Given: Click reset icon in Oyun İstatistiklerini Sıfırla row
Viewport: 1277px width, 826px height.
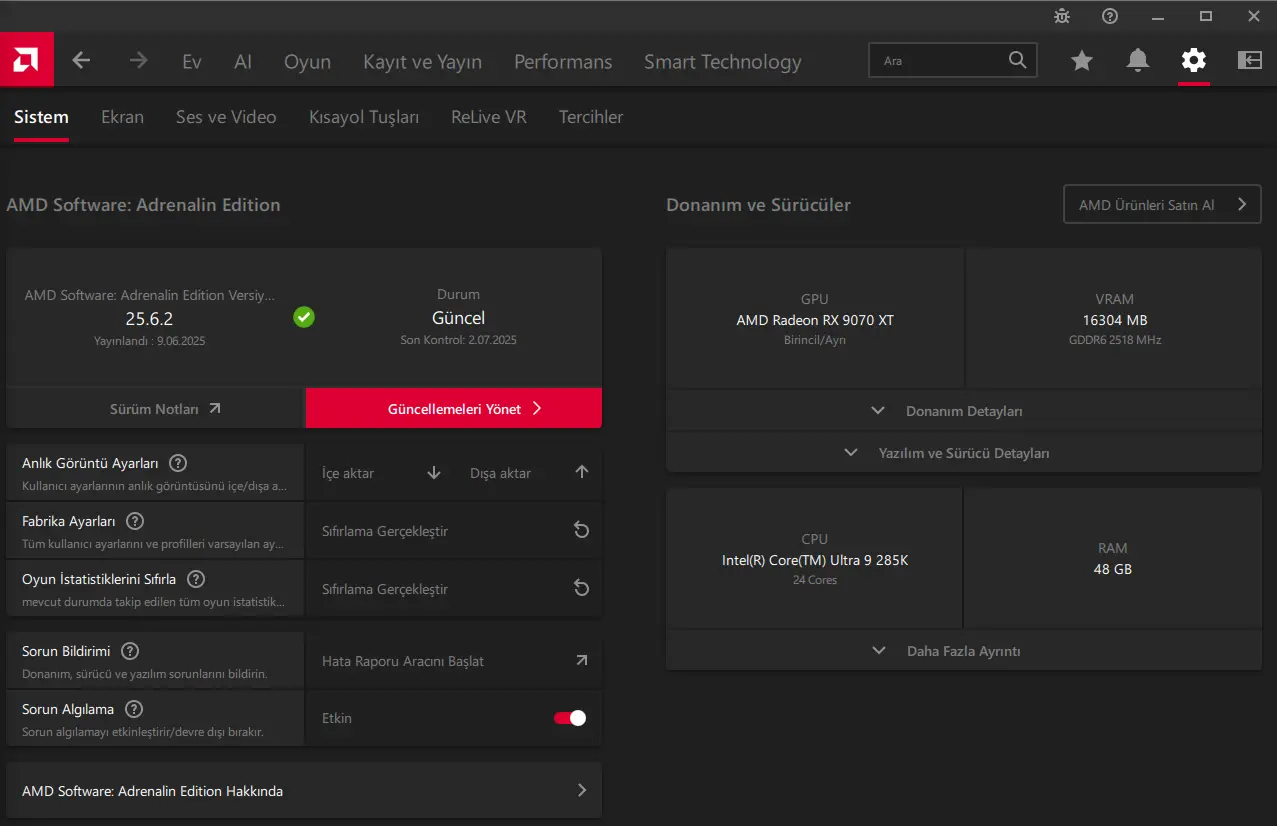Looking at the screenshot, I should click(581, 588).
